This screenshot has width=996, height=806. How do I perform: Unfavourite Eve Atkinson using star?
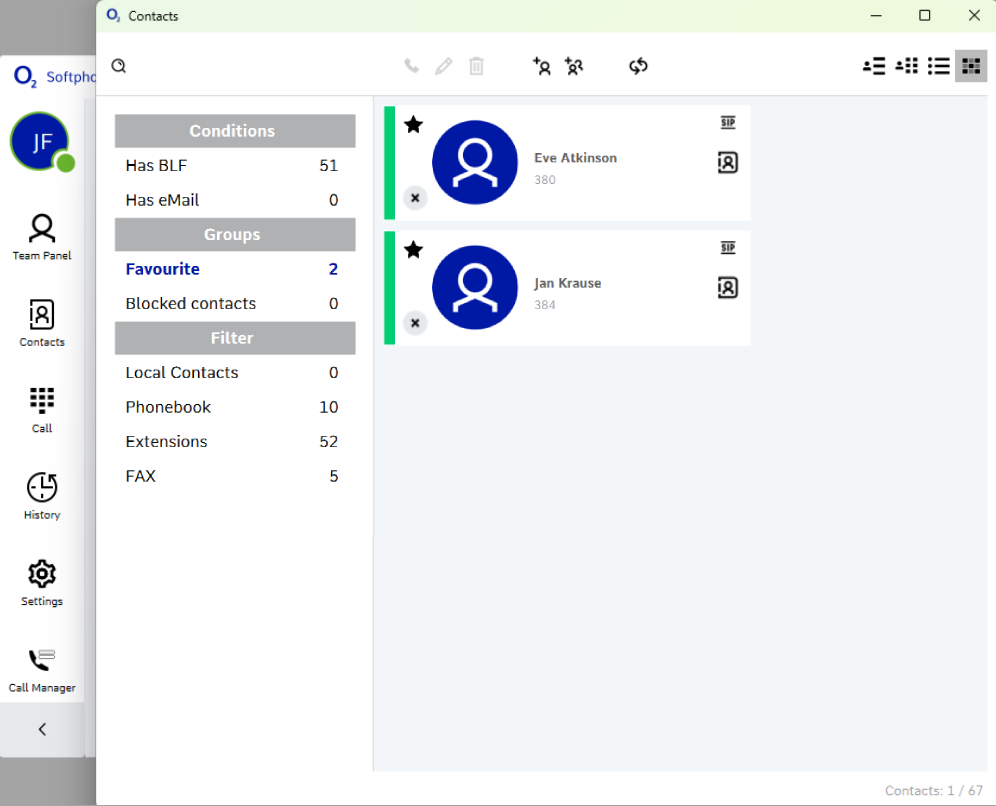(413, 124)
